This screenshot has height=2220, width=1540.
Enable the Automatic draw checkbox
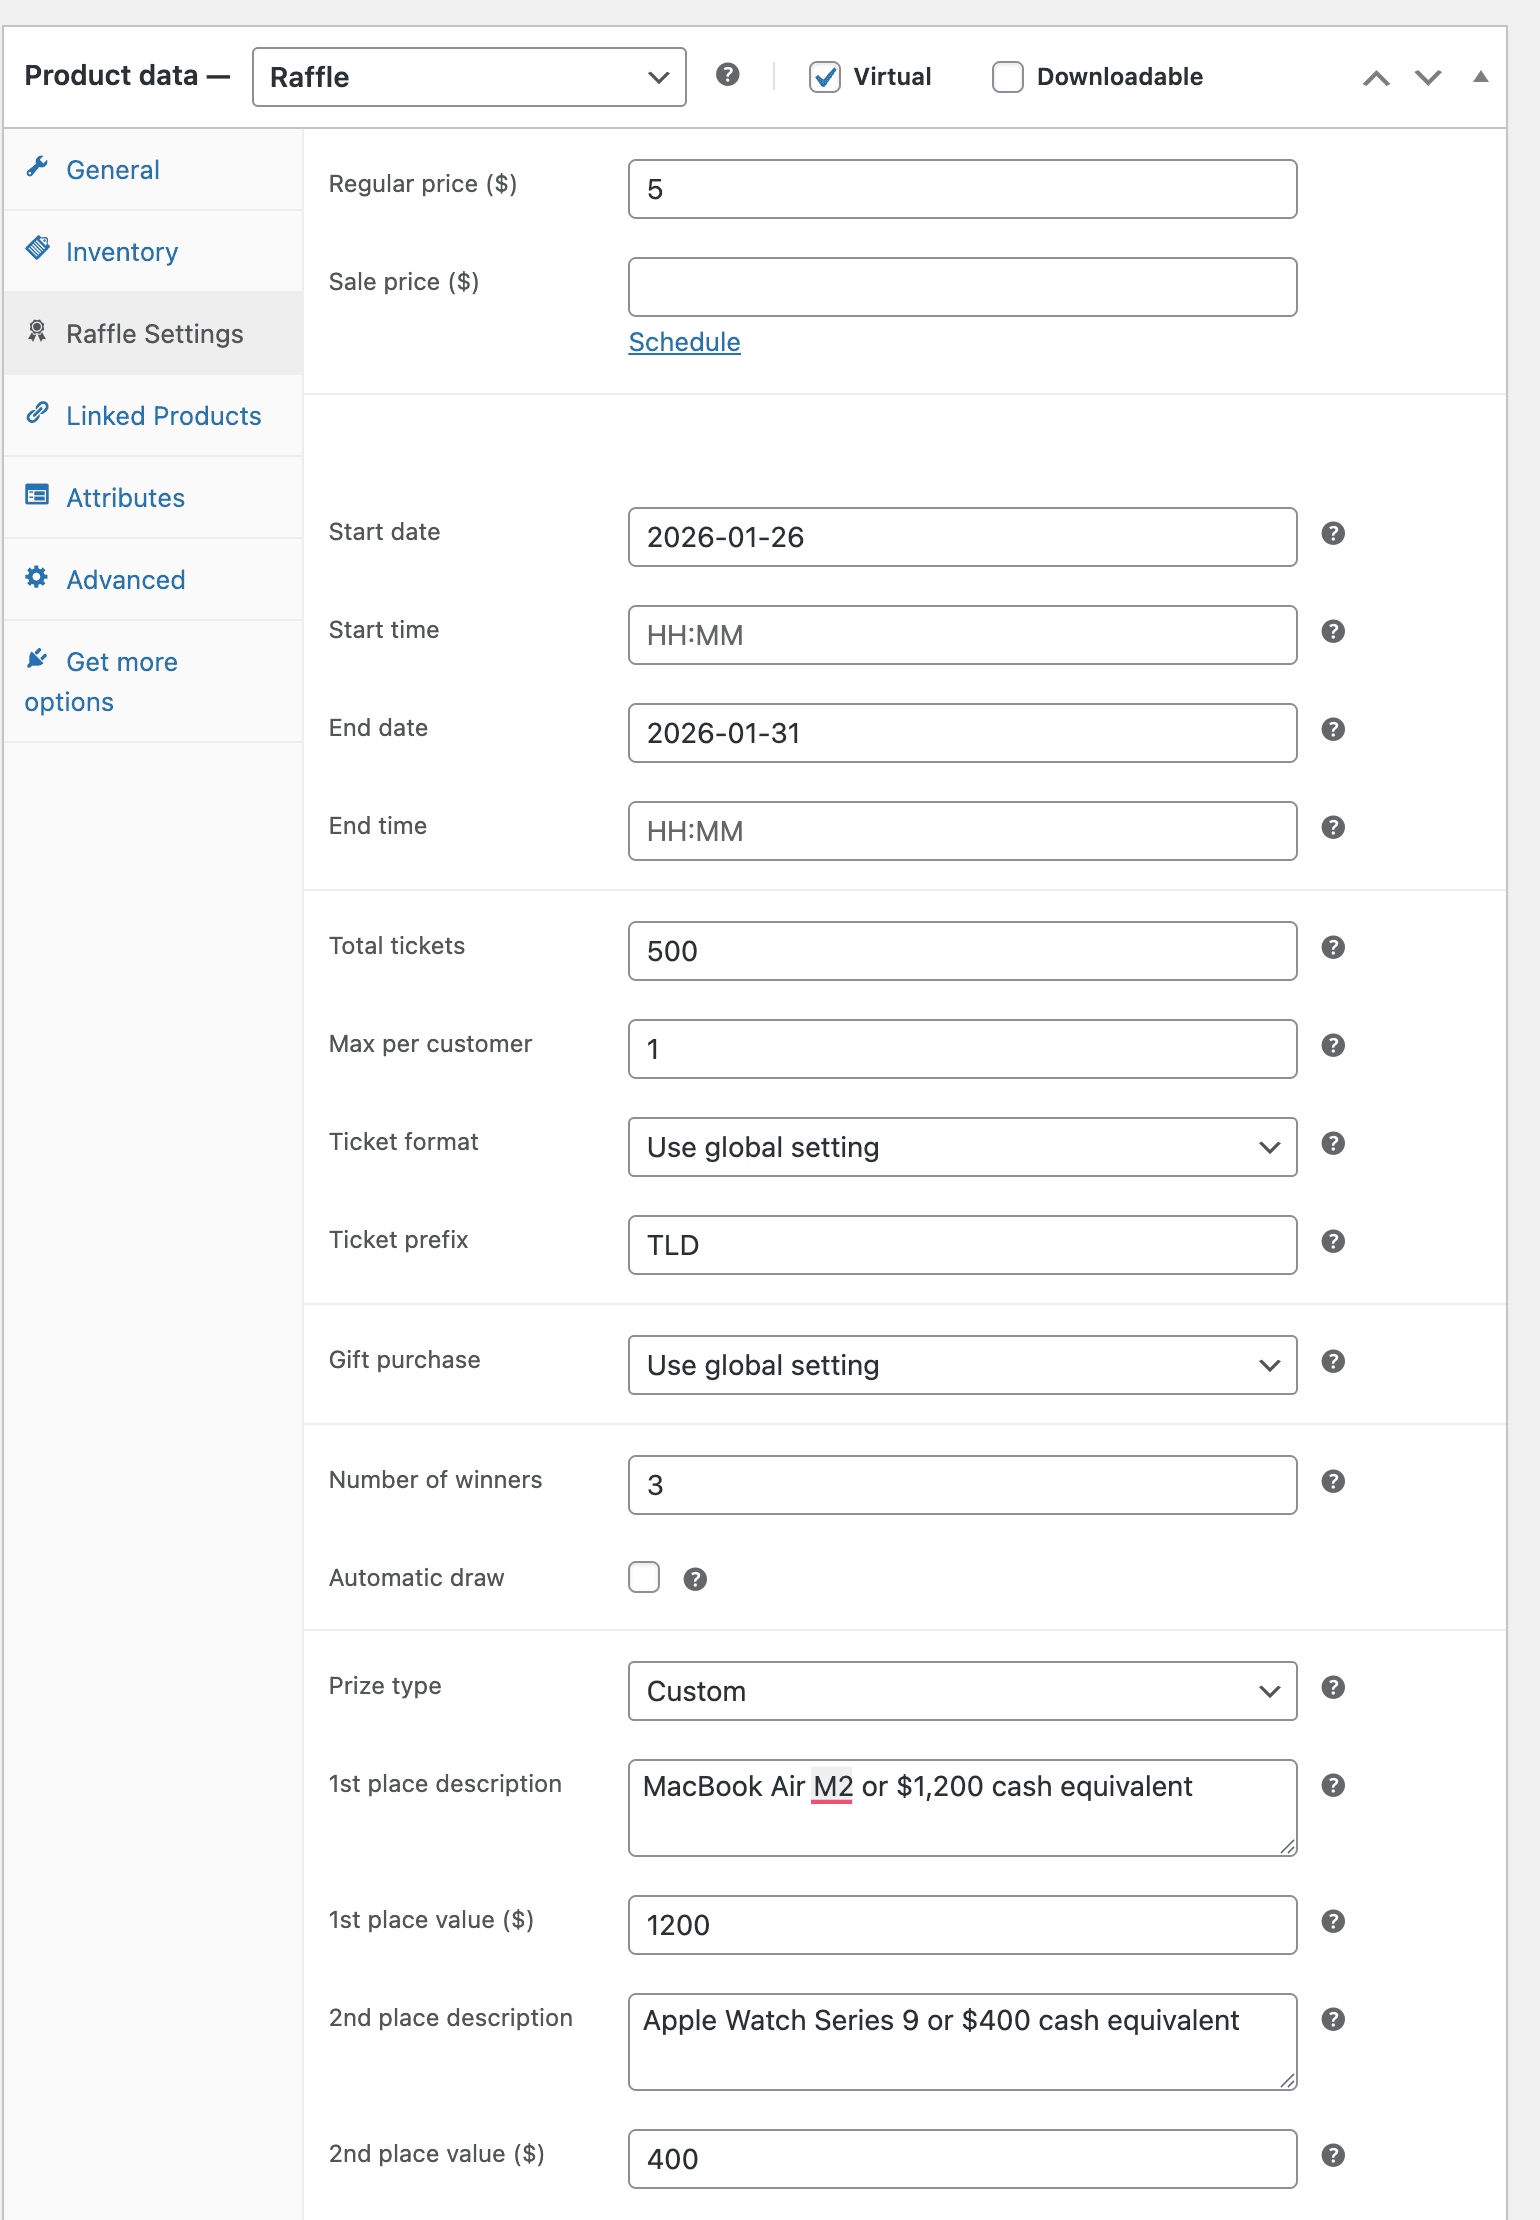click(x=644, y=1578)
